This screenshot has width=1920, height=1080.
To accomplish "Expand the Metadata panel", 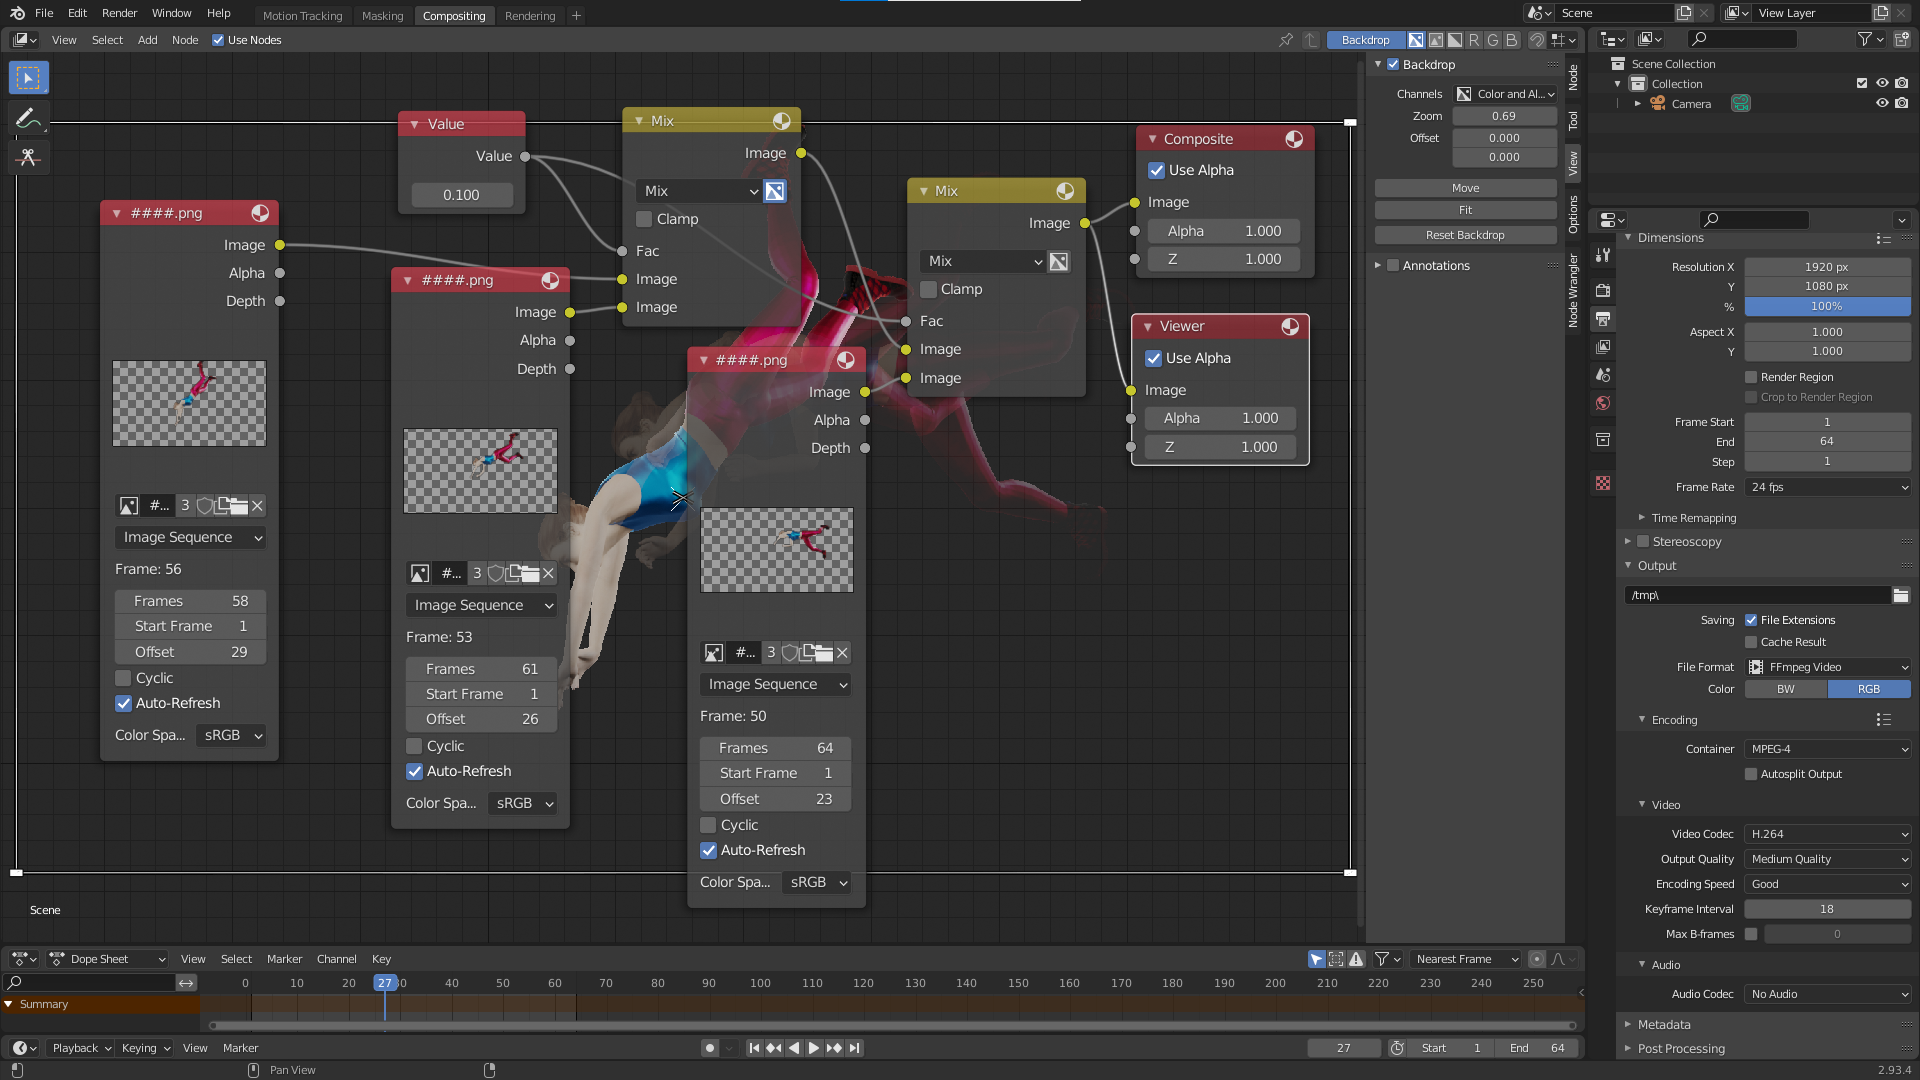I will click(x=1664, y=1025).
